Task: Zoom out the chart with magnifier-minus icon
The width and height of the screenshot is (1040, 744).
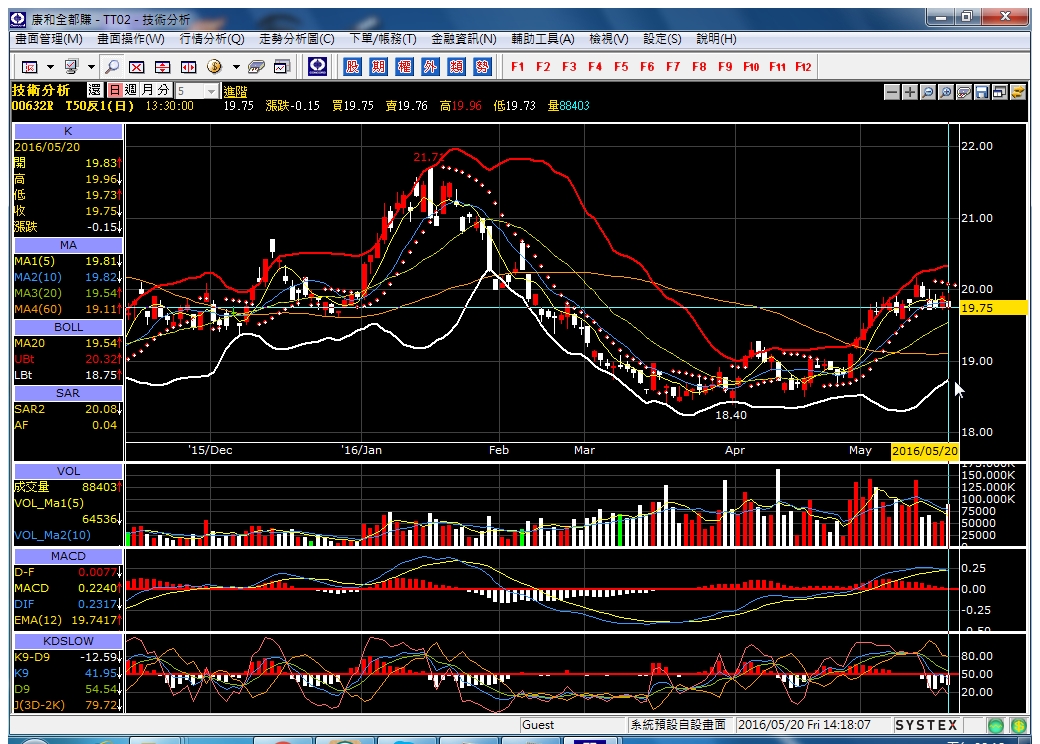Action: coord(928,92)
